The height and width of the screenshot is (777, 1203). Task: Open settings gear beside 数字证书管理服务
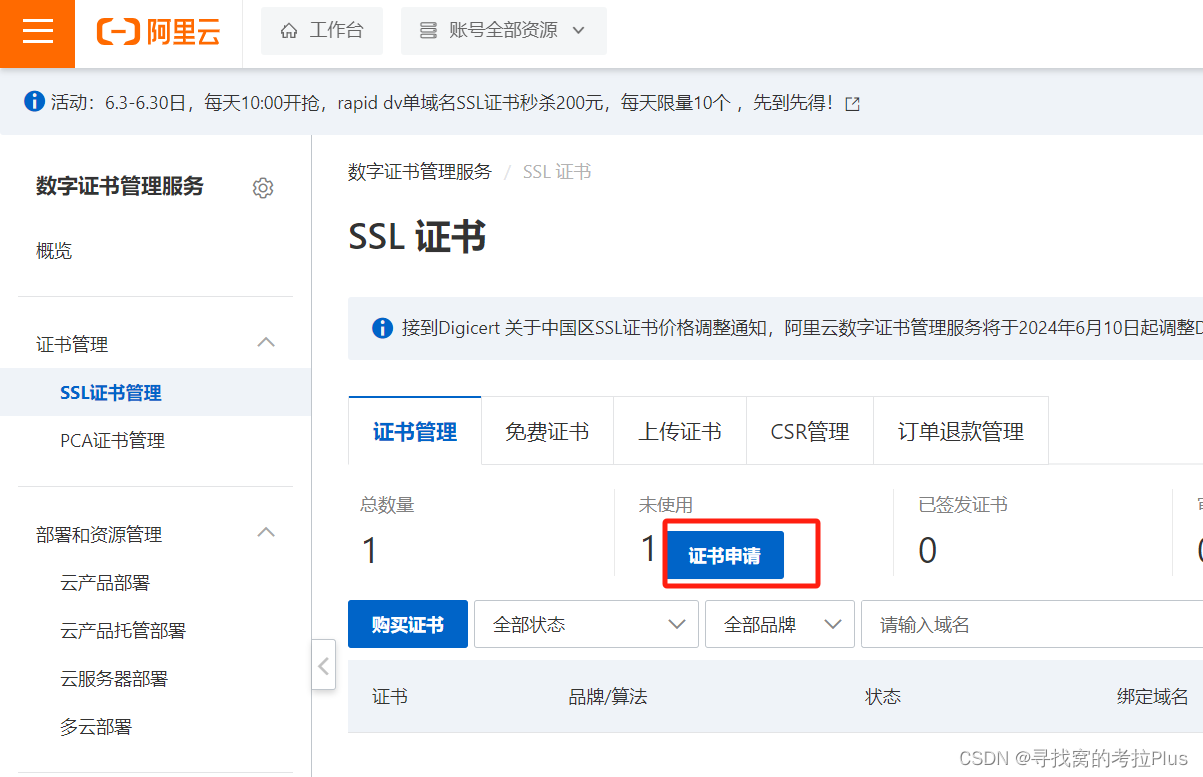point(263,188)
